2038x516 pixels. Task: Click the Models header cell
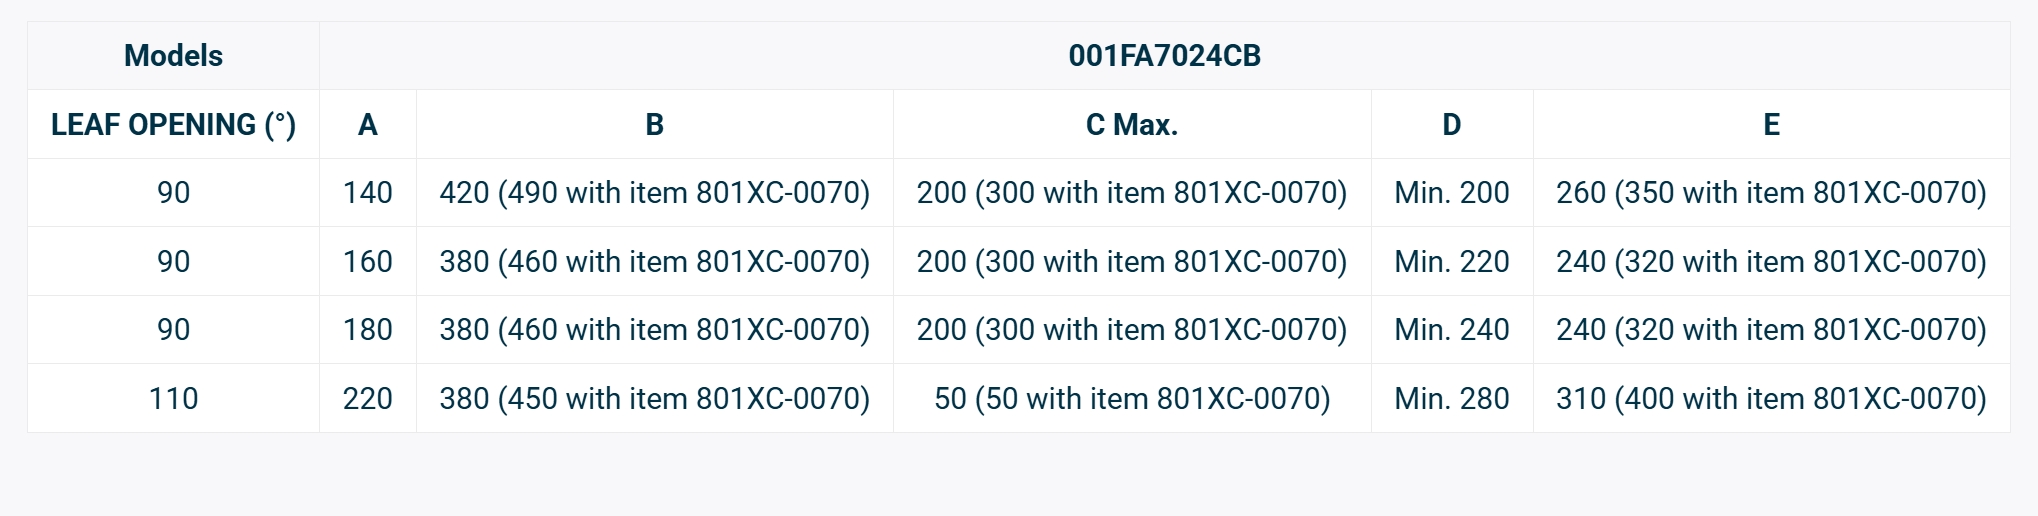coord(173,56)
